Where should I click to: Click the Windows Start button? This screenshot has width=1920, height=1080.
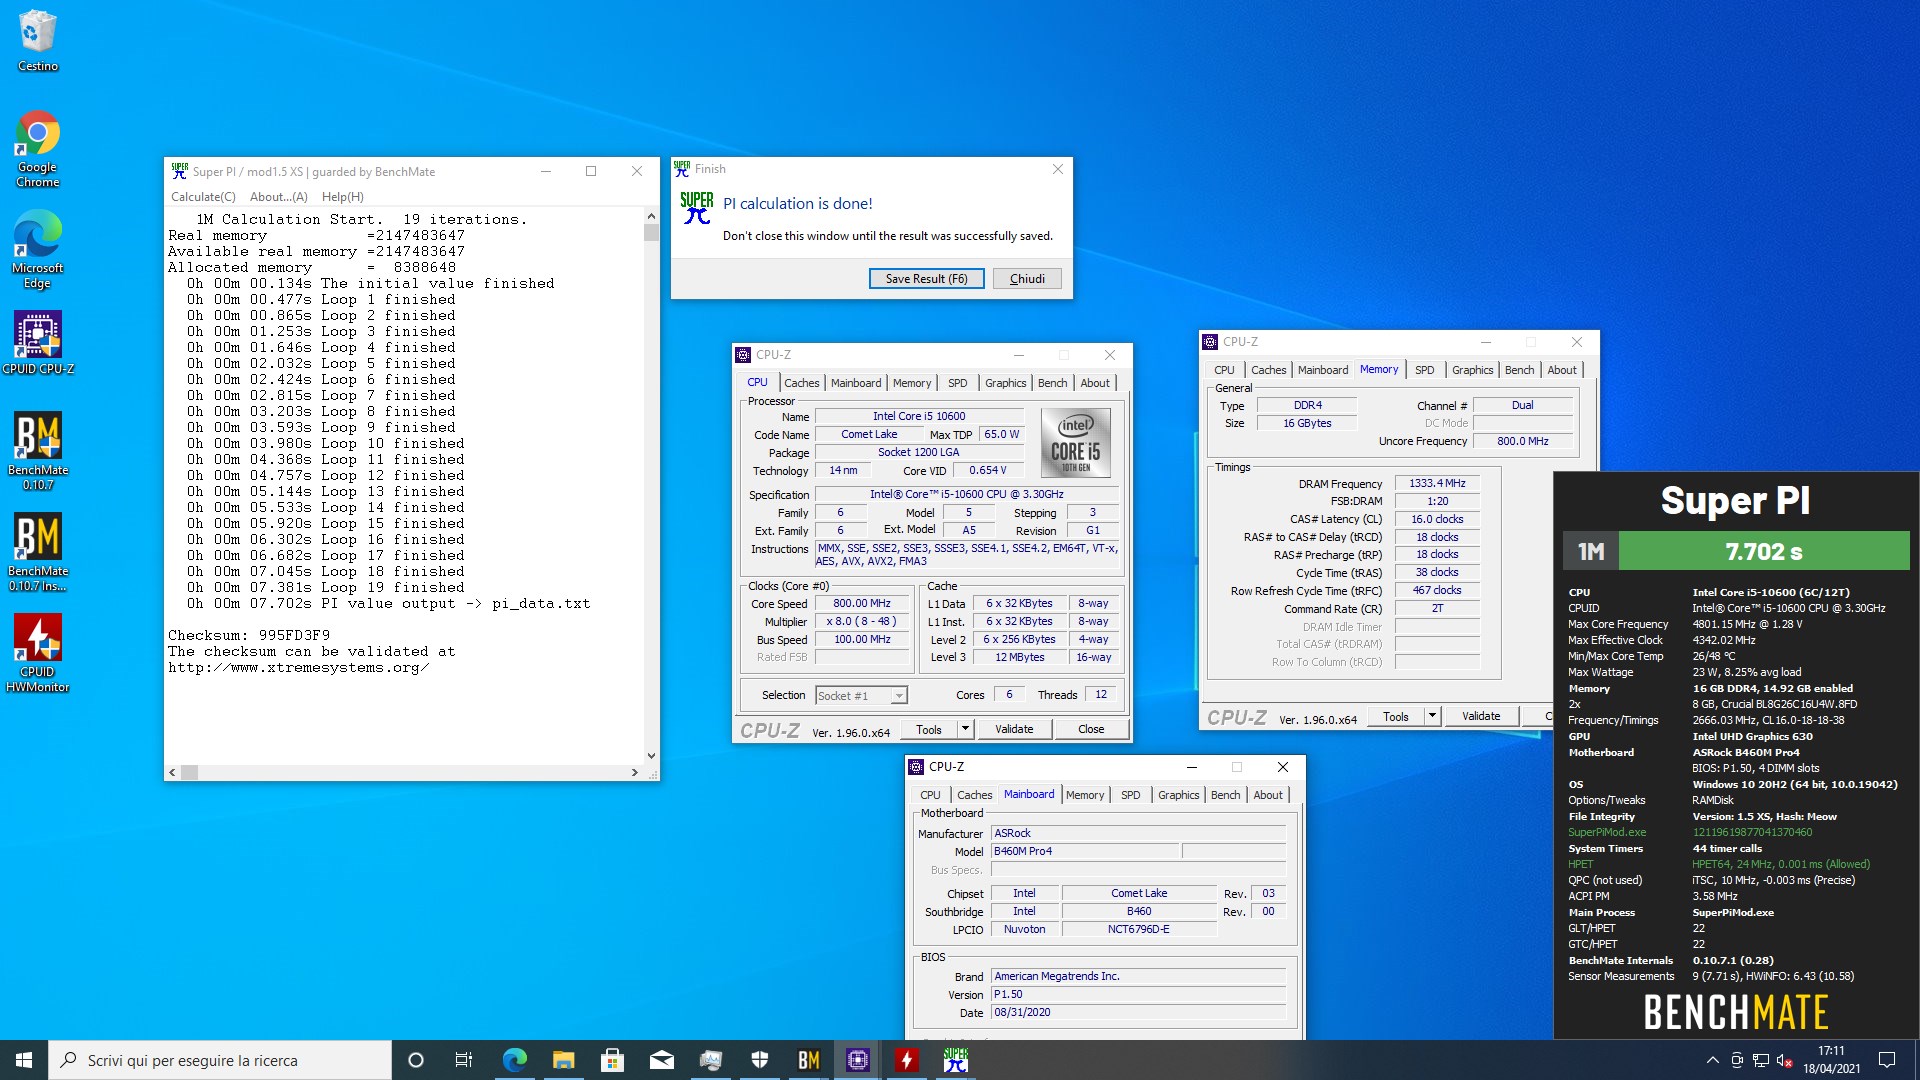point(24,1060)
